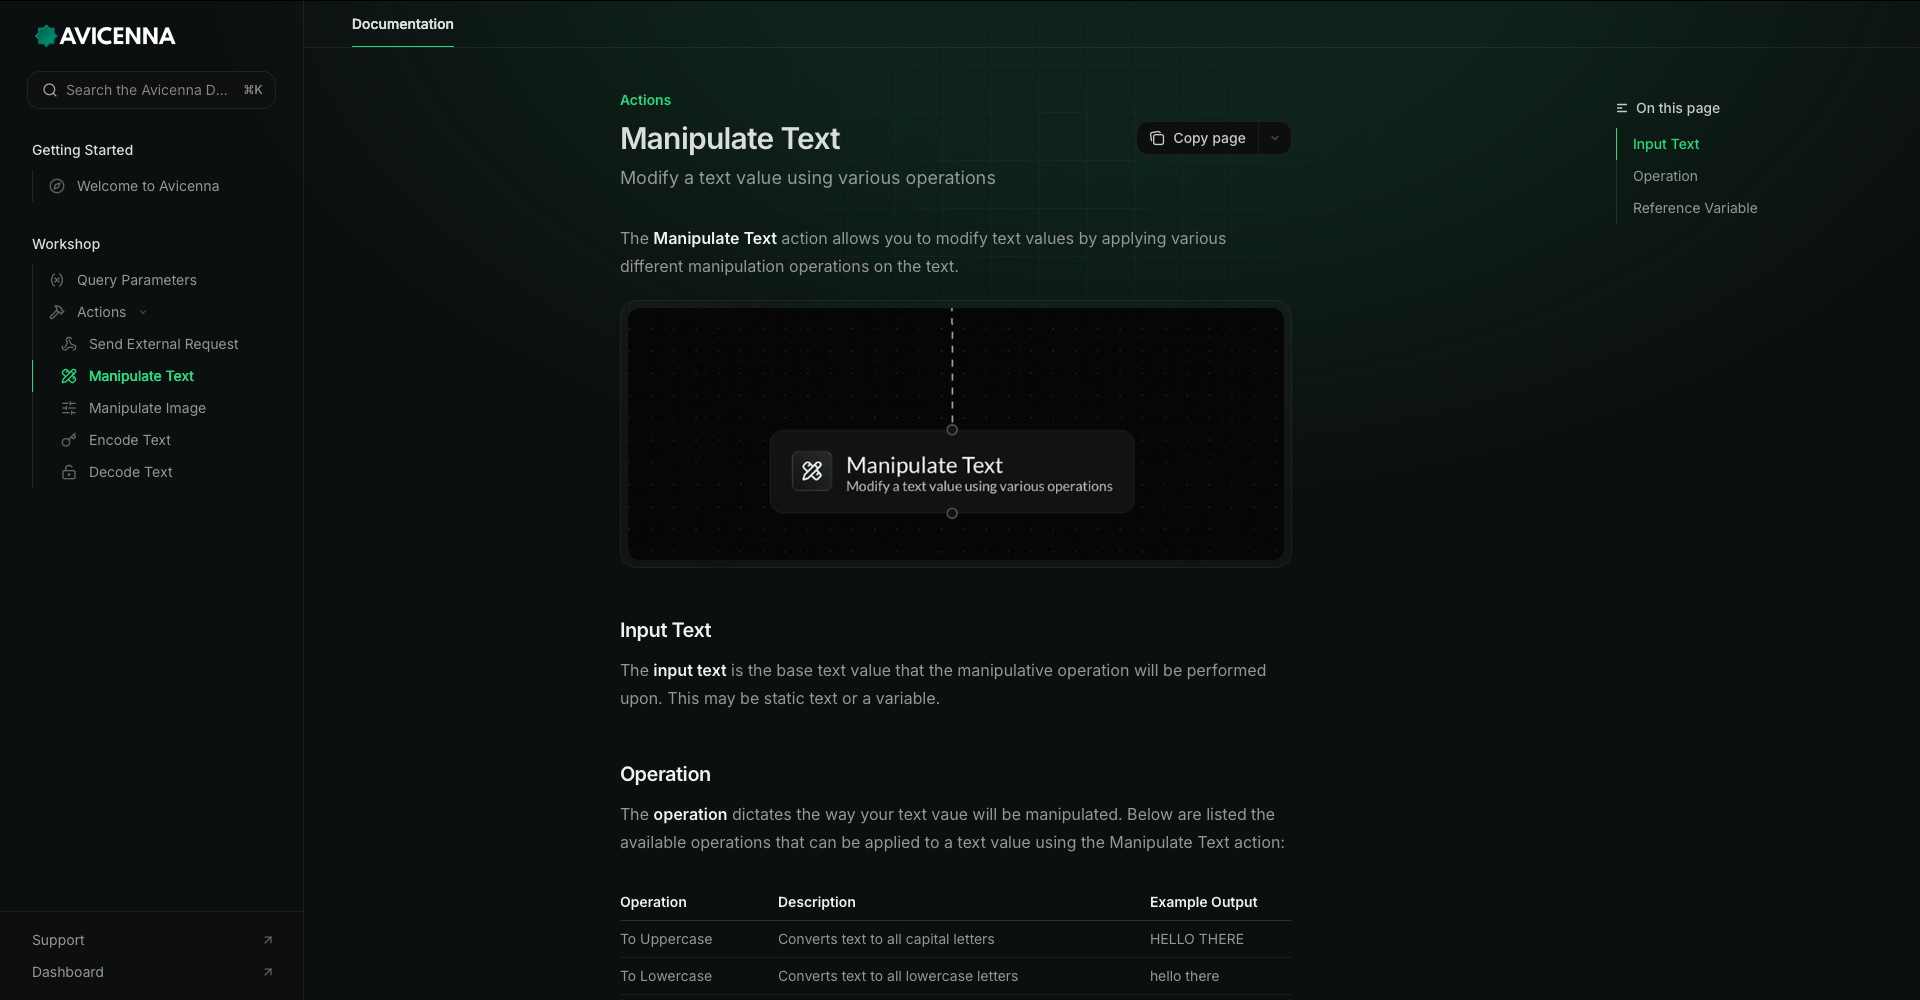1920x1000 pixels.
Task: Click the Encode Text key icon
Action: (x=69, y=440)
